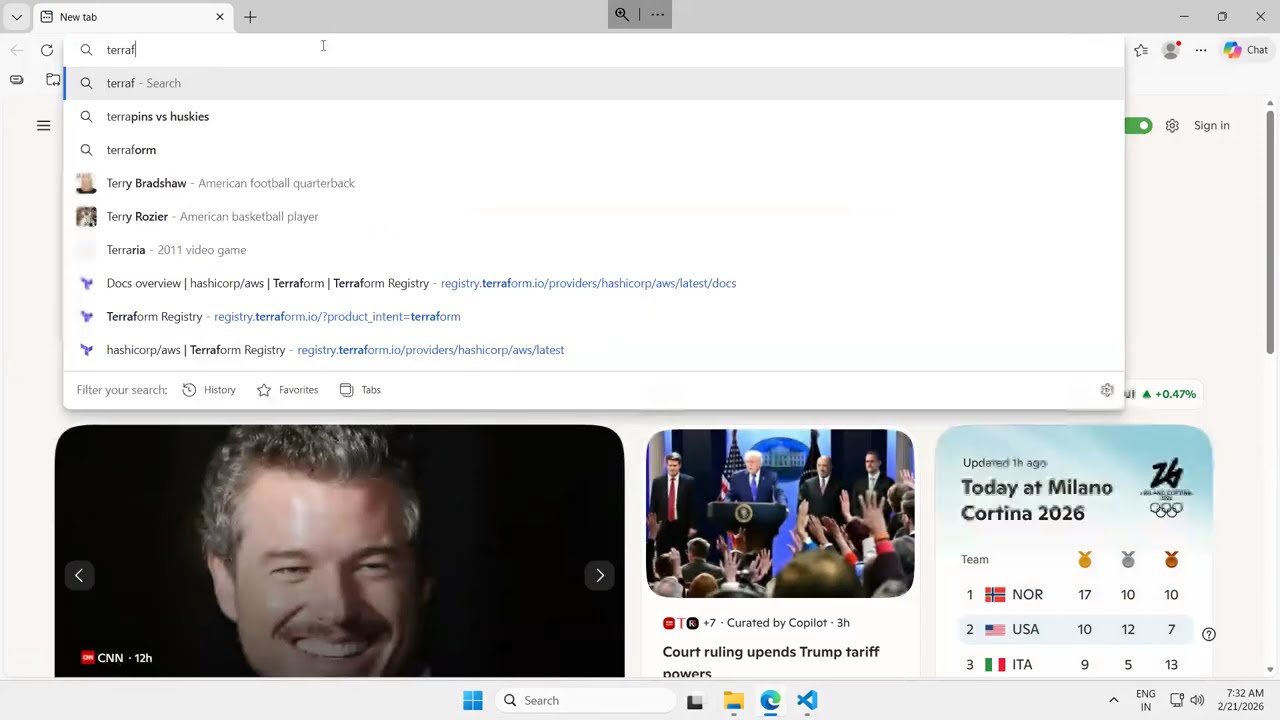Select Terry Rozier suggestion
This screenshot has width=1280, height=720.
594,216
